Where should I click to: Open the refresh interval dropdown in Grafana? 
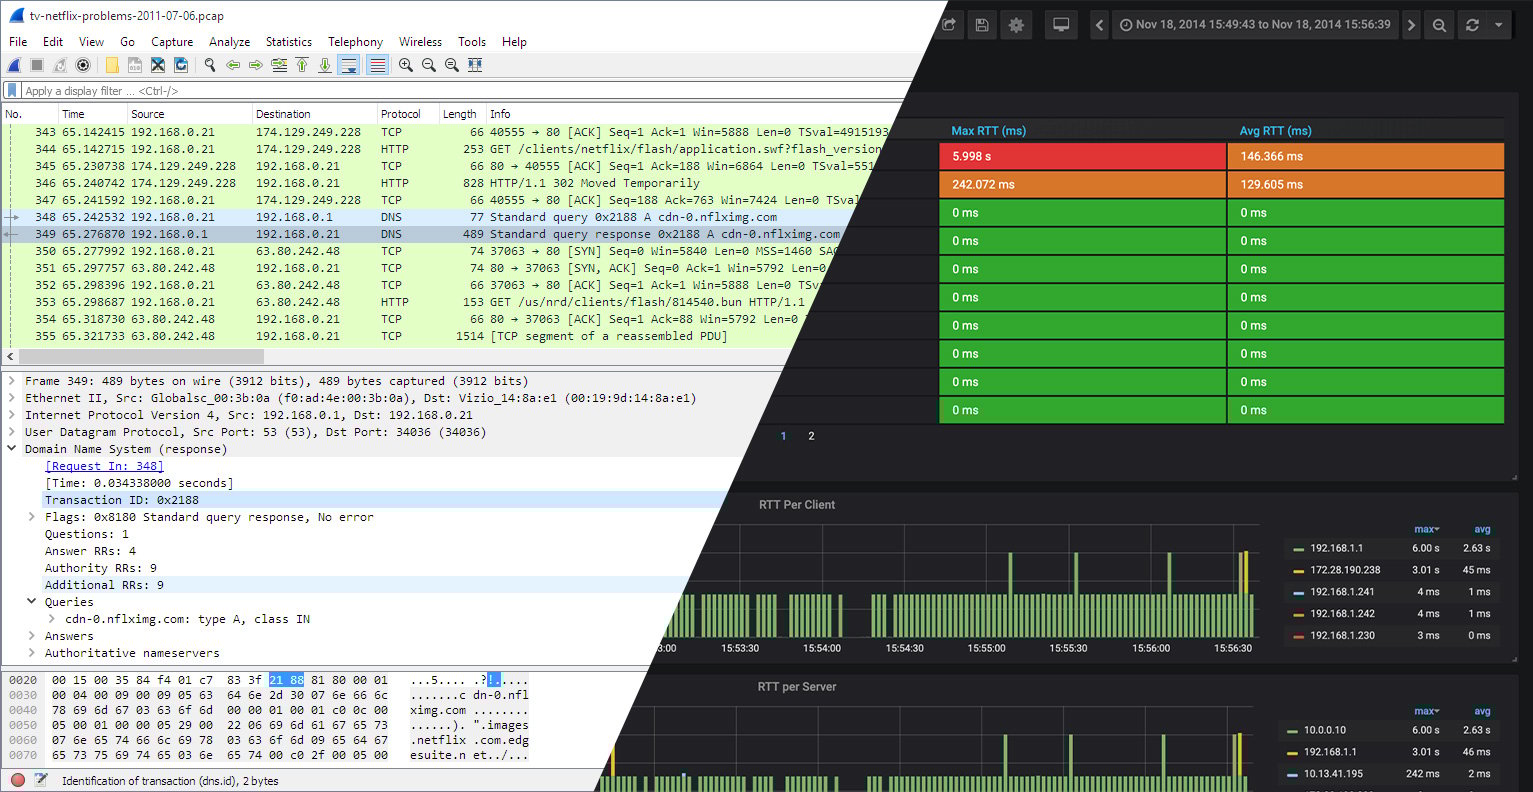pyautogui.click(x=1499, y=24)
